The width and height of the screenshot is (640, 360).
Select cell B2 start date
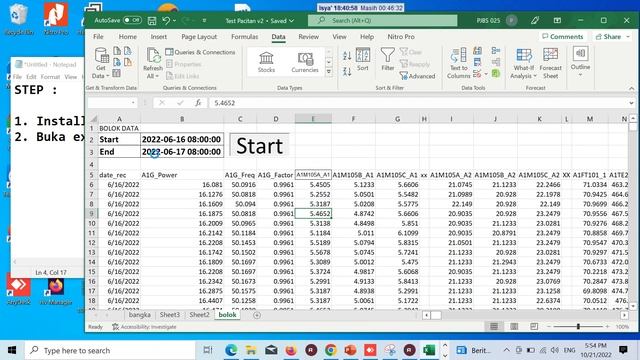pyautogui.click(x=182, y=140)
